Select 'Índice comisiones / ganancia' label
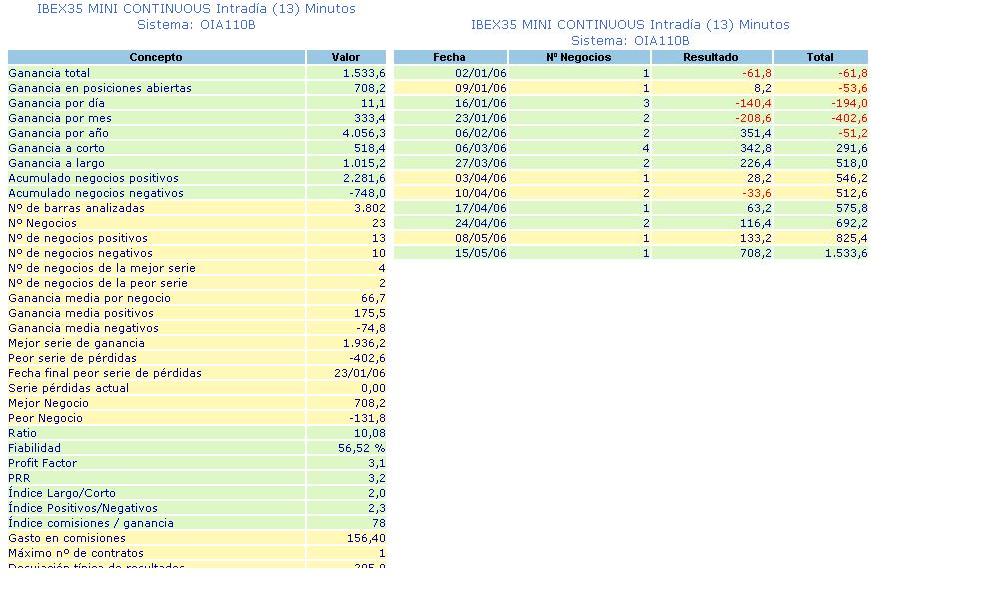The image size is (1000, 612). coord(91,523)
